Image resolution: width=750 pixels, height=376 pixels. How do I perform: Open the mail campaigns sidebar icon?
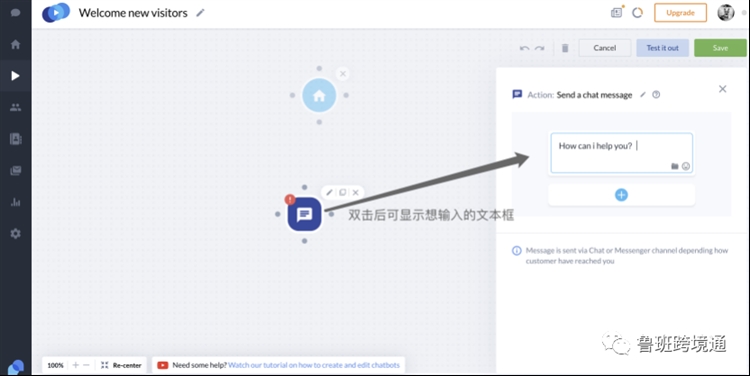point(15,170)
